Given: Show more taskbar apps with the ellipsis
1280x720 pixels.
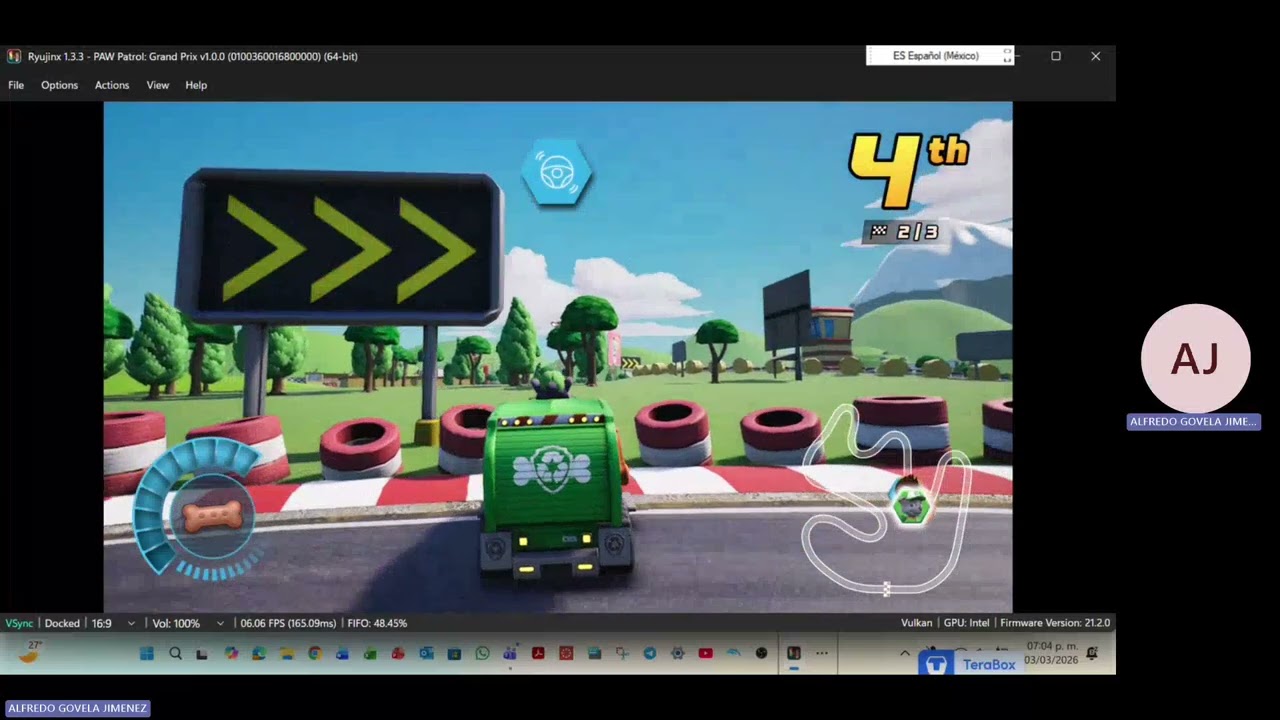Looking at the screenshot, I should pyautogui.click(x=822, y=653).
